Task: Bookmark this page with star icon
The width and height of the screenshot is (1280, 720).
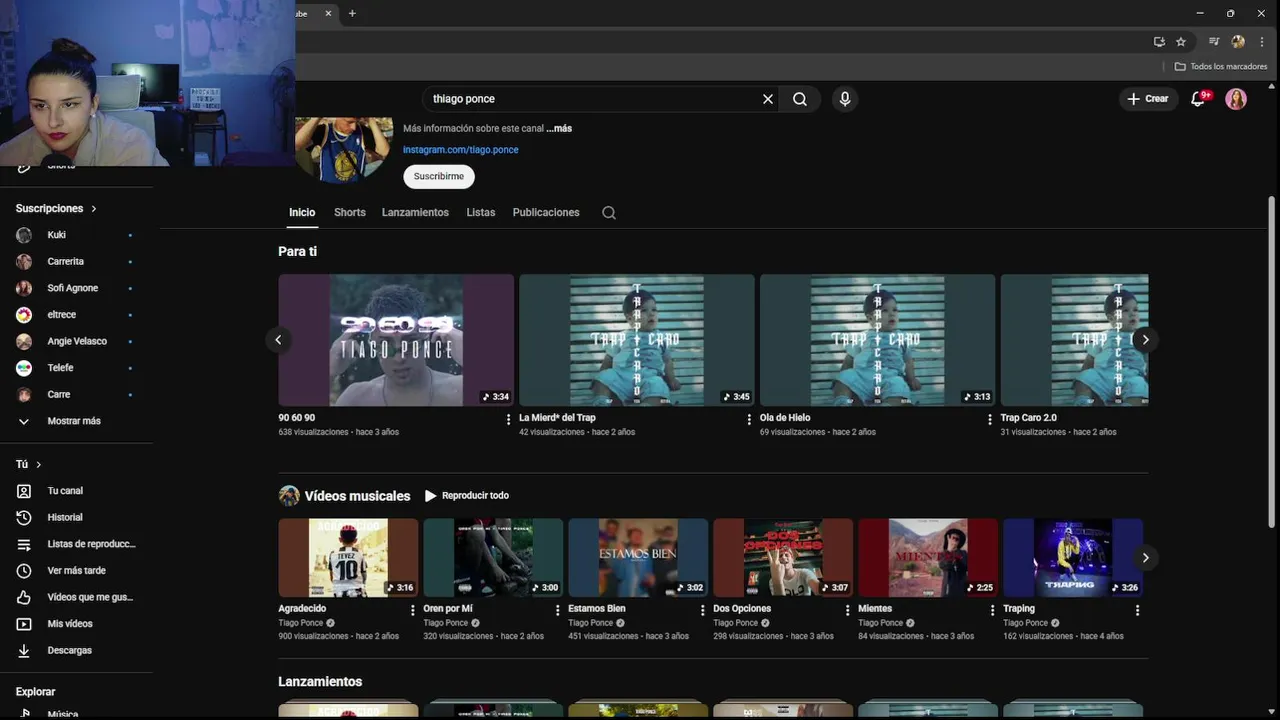Action: coord(1181,42)
